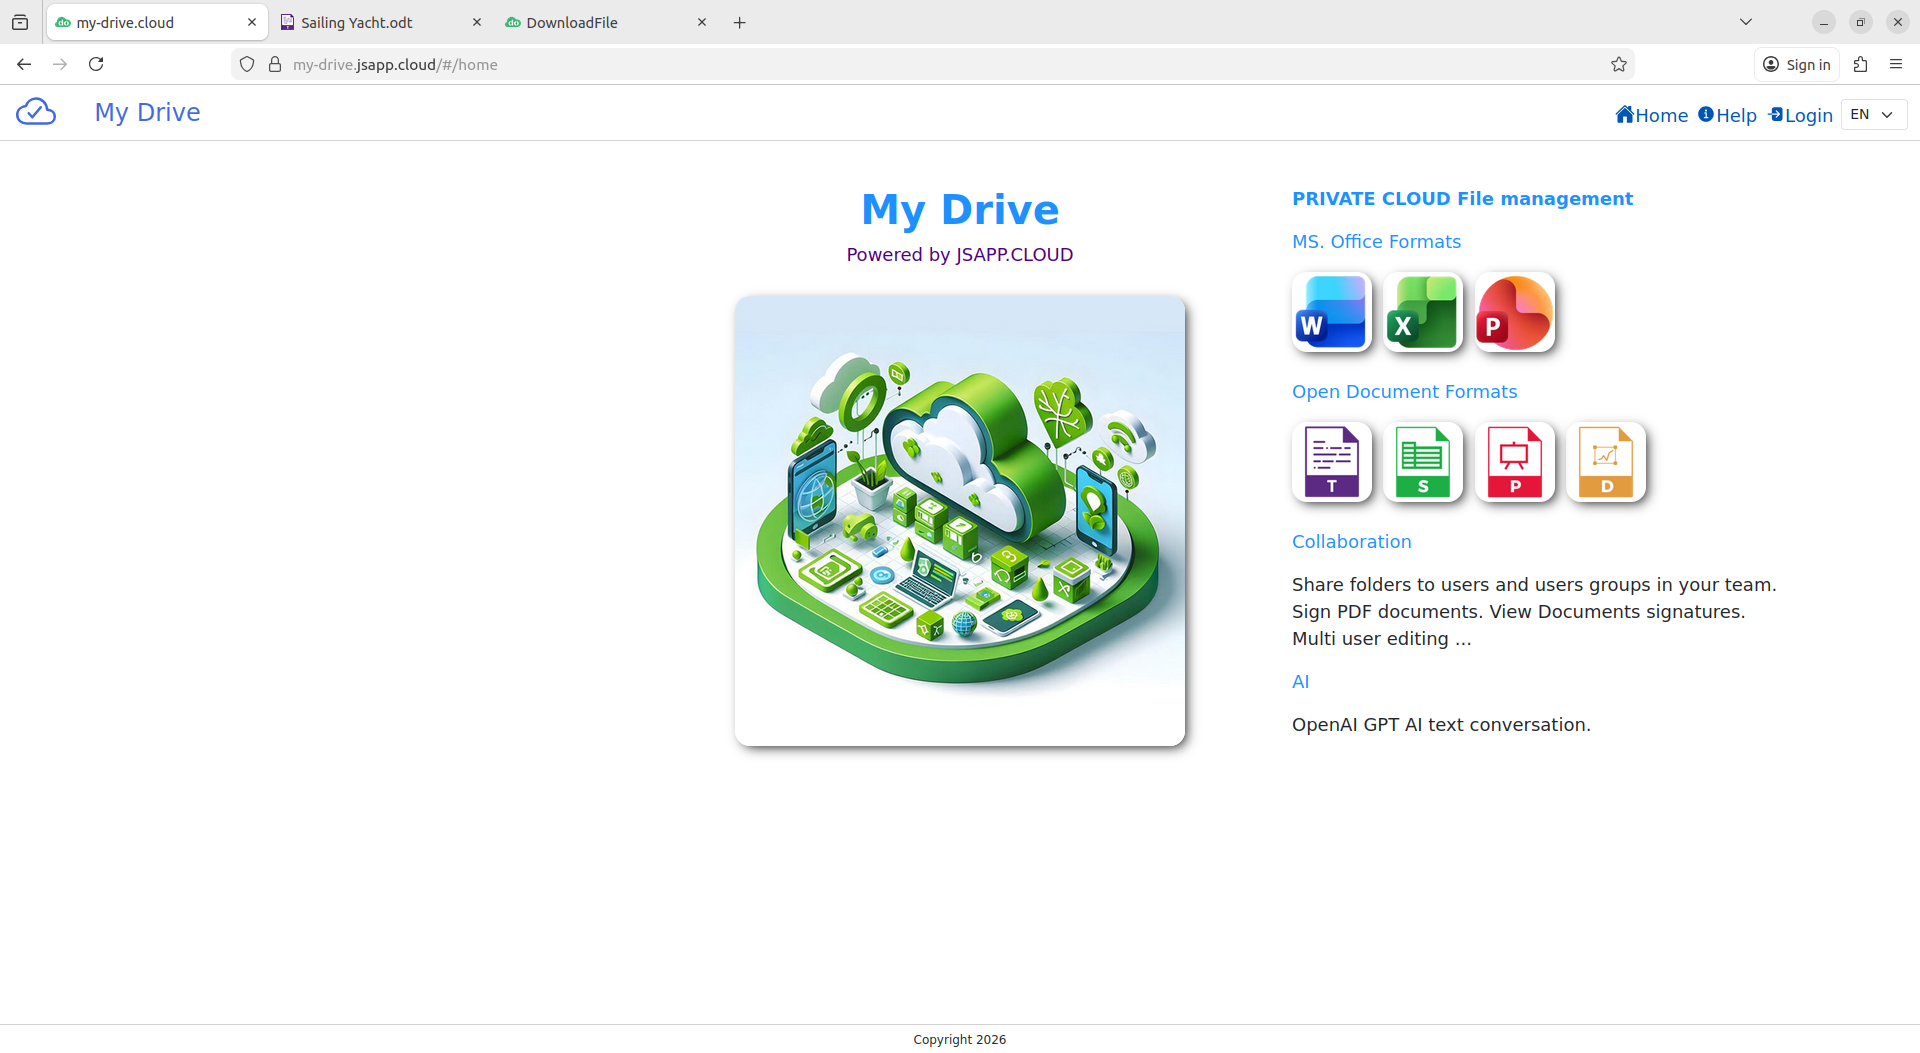The height and width of the screenshot is (1053, 1920).
Task: Click the bookmark star in the address bar
Action: 1618,64
